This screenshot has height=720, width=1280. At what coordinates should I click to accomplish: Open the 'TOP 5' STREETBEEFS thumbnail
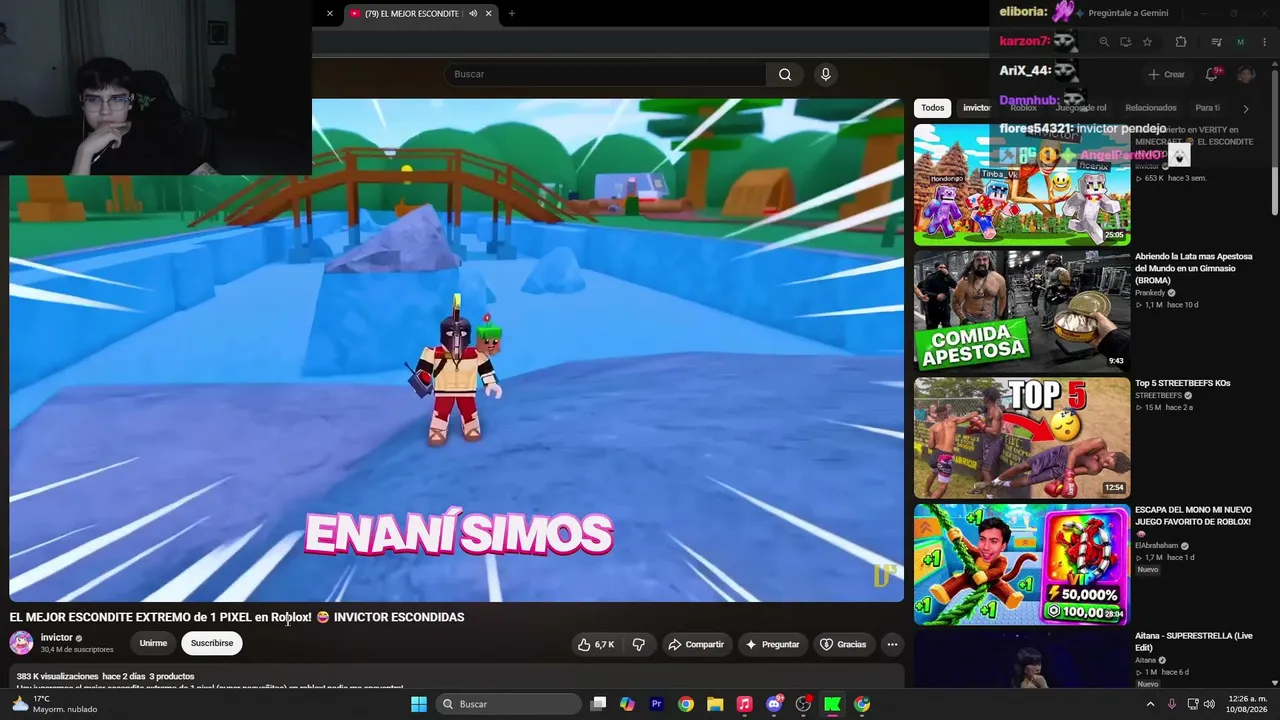coord(1022,438)
